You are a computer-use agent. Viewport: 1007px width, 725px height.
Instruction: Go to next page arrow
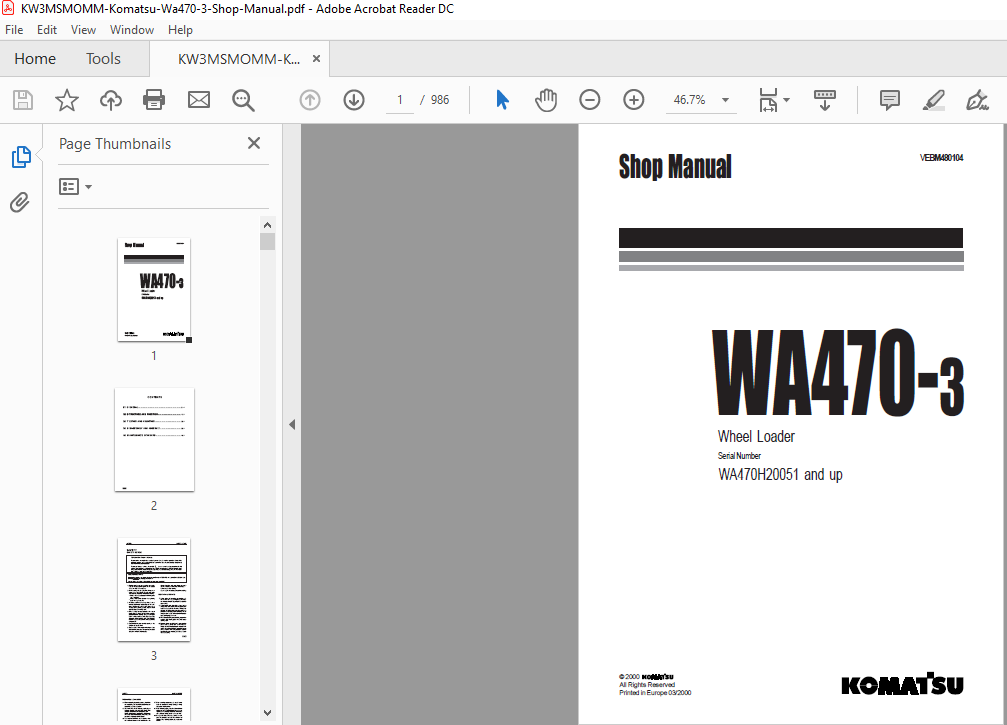[354, 100]
